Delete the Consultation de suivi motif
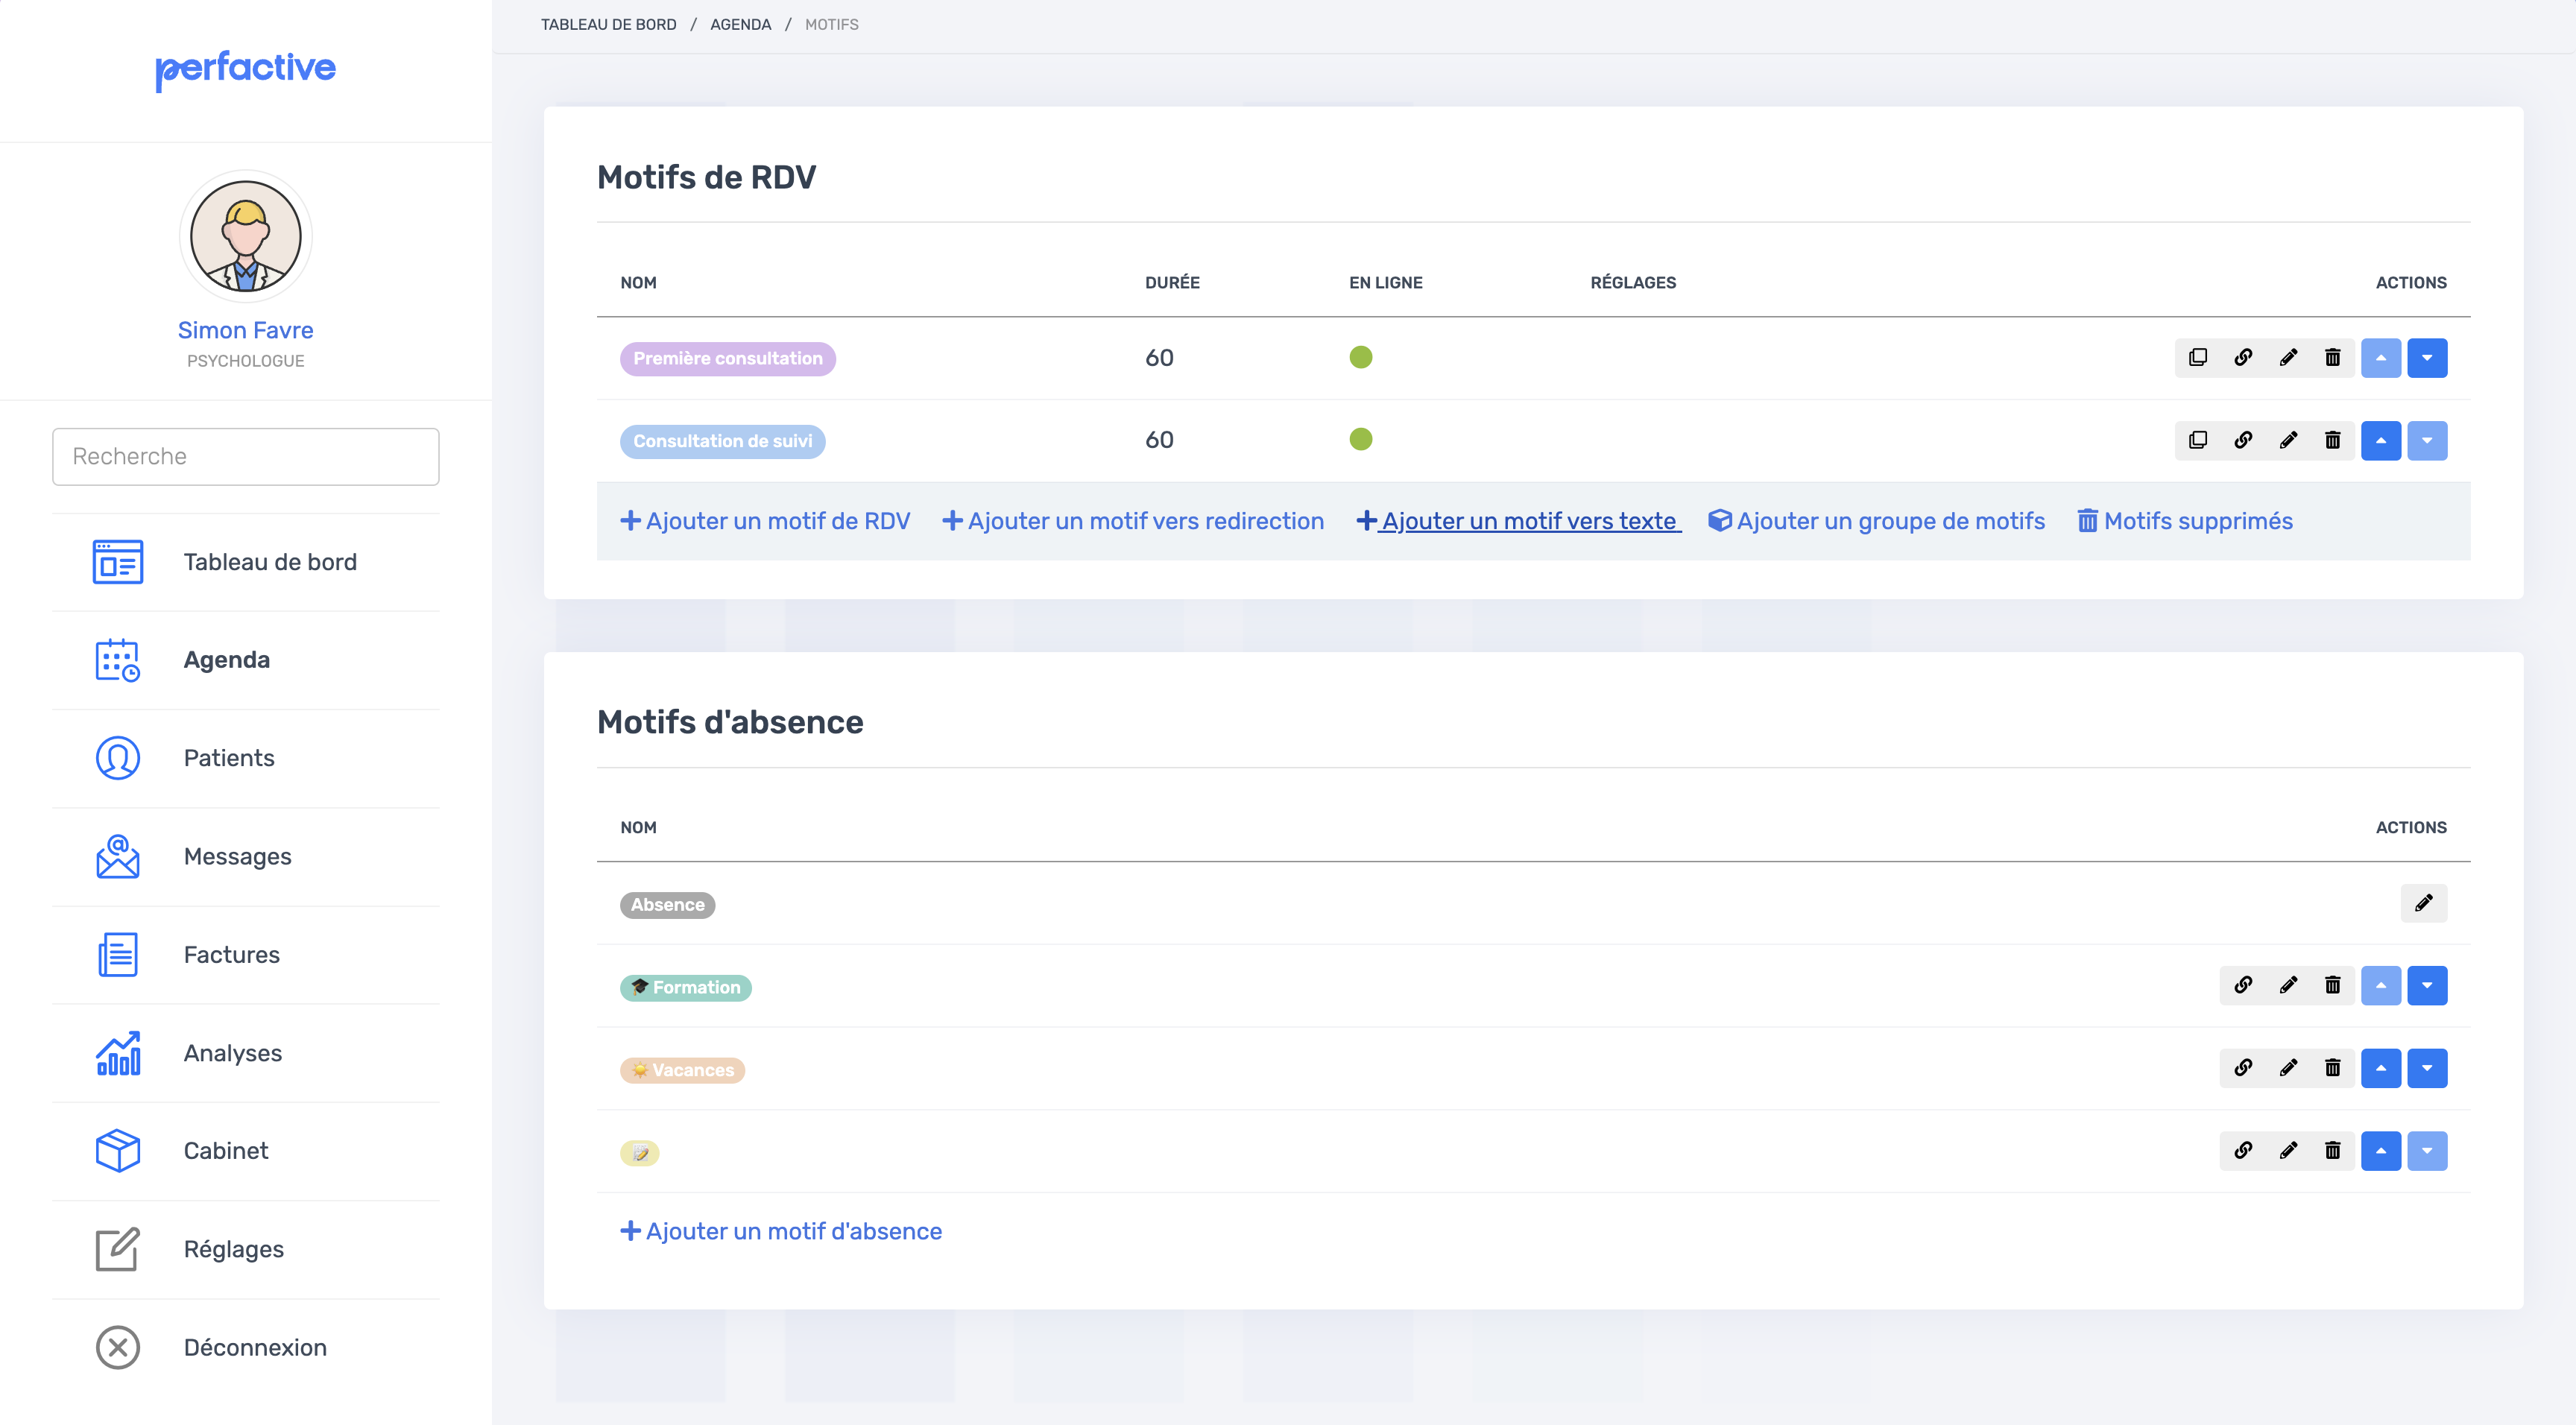The image size is (2576, 1425). (2333, 440)
